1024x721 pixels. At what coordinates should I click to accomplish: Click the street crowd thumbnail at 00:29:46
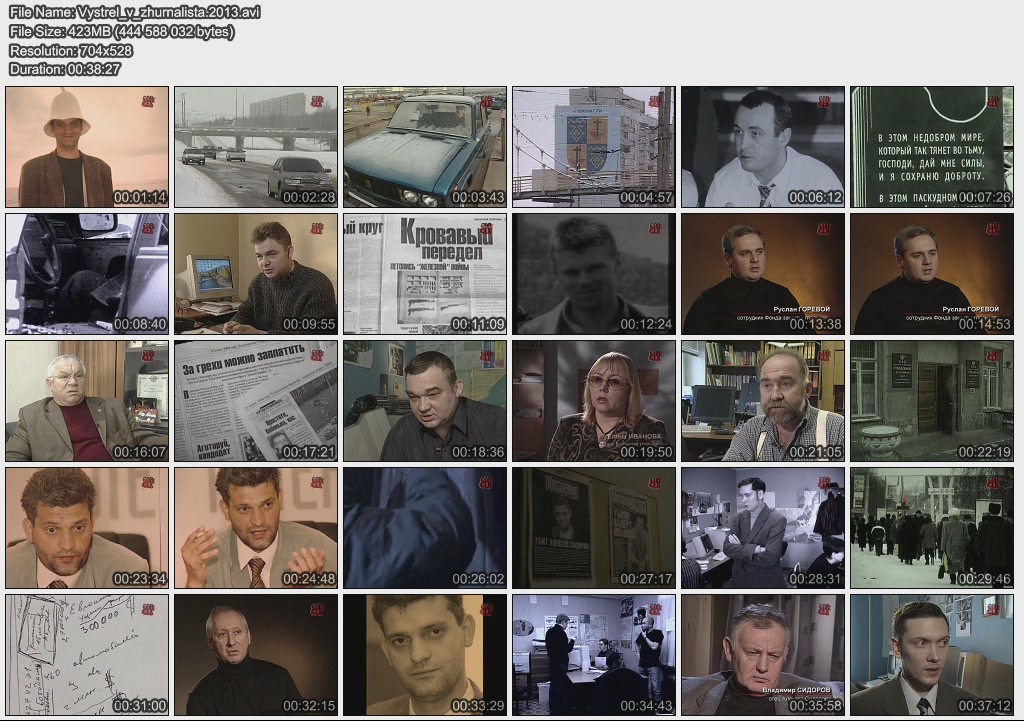932,528
